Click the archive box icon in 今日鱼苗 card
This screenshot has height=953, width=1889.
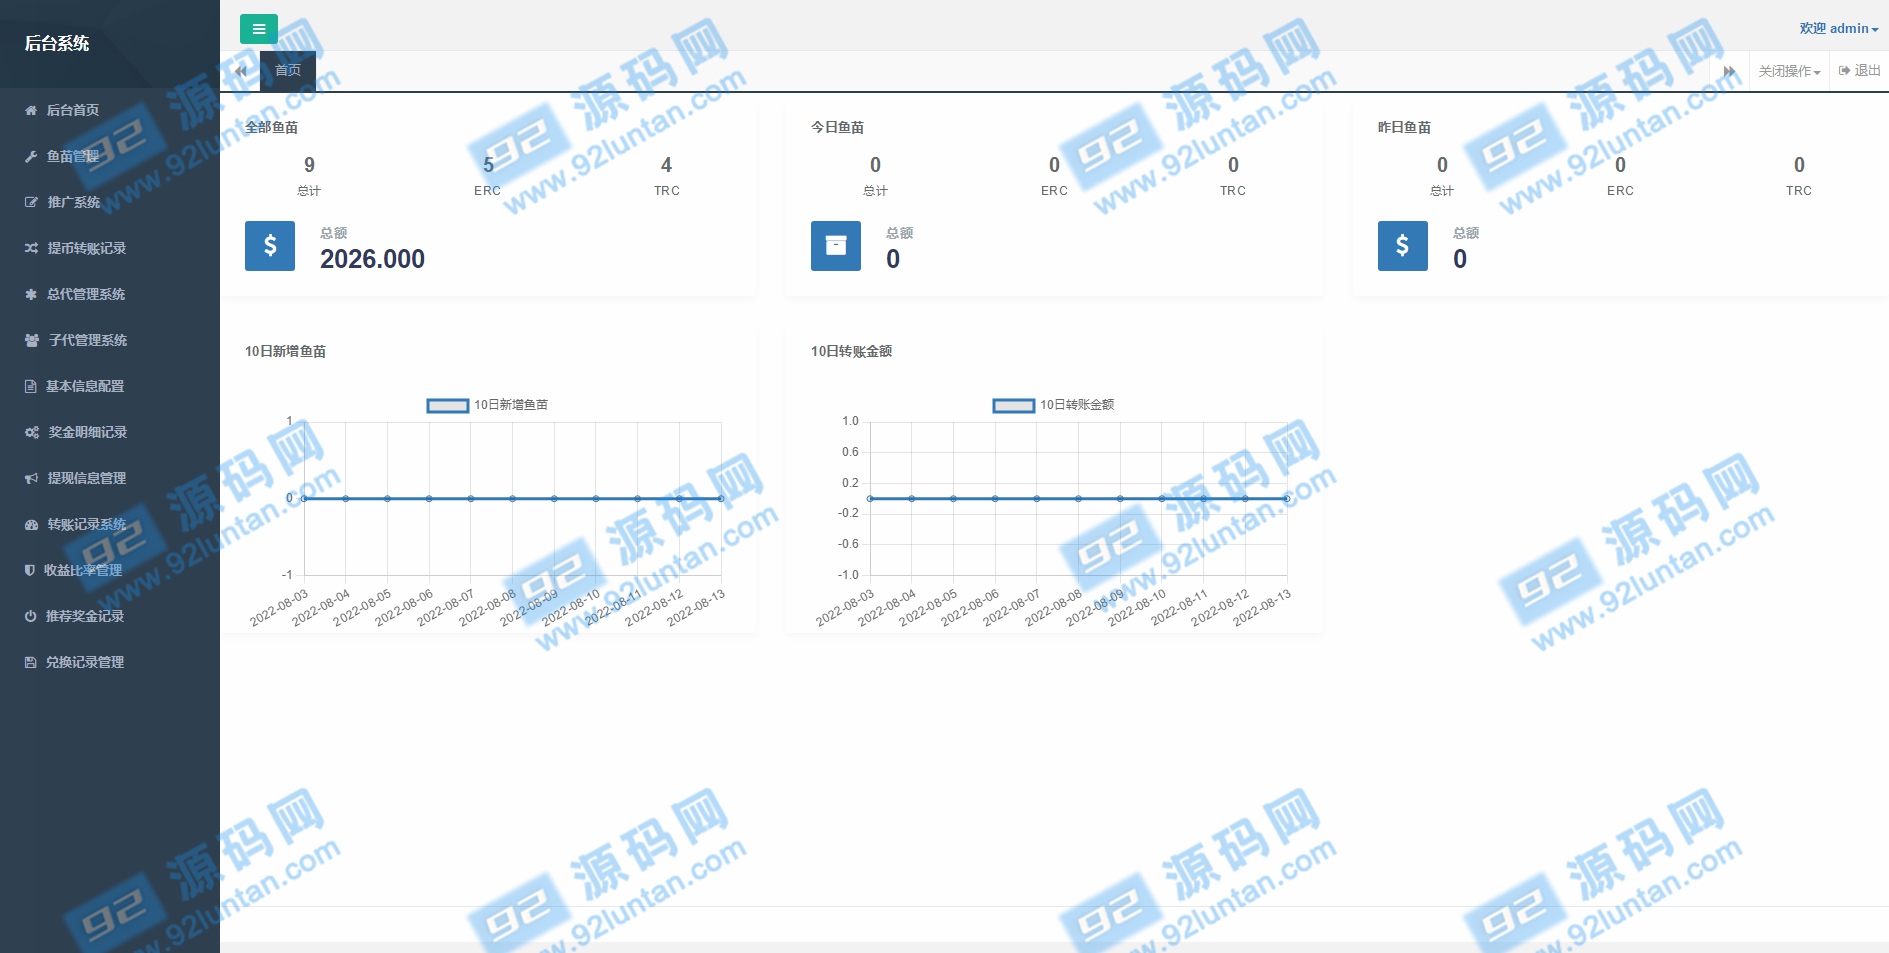pos(836,246)
